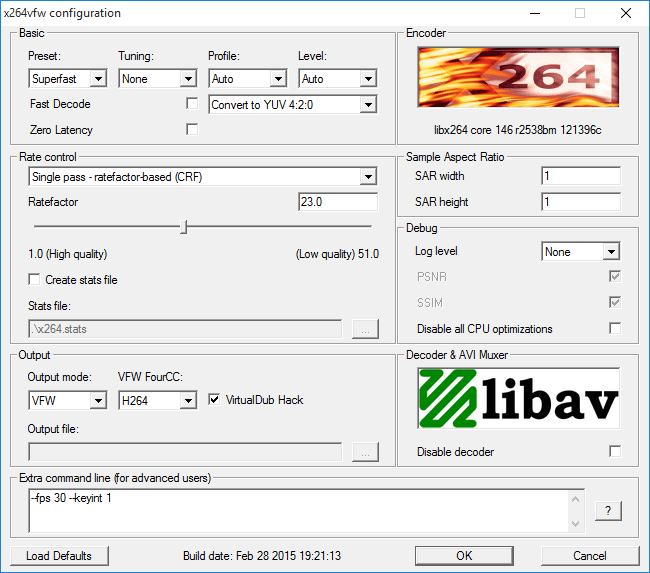Tick the Create stats file checkbox
This screenshot has height=573, width=650.
click(34, 279)
